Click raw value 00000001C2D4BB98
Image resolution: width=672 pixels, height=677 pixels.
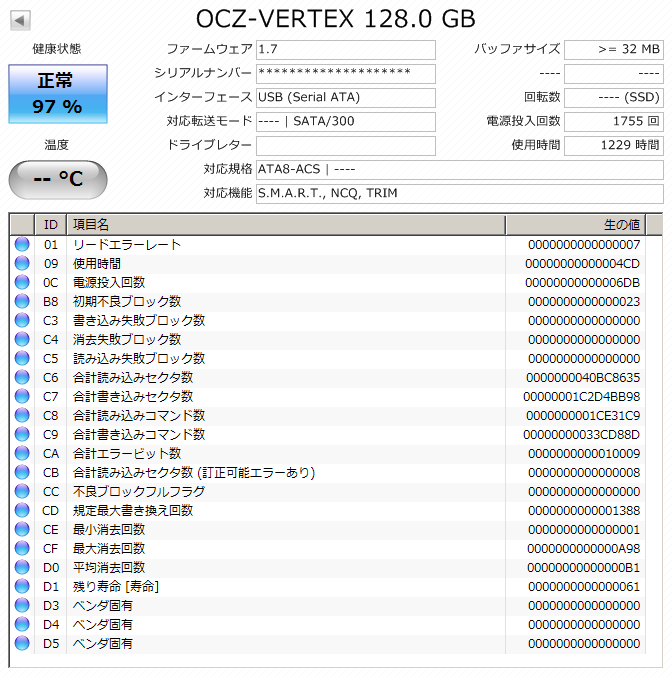point(582,397)
